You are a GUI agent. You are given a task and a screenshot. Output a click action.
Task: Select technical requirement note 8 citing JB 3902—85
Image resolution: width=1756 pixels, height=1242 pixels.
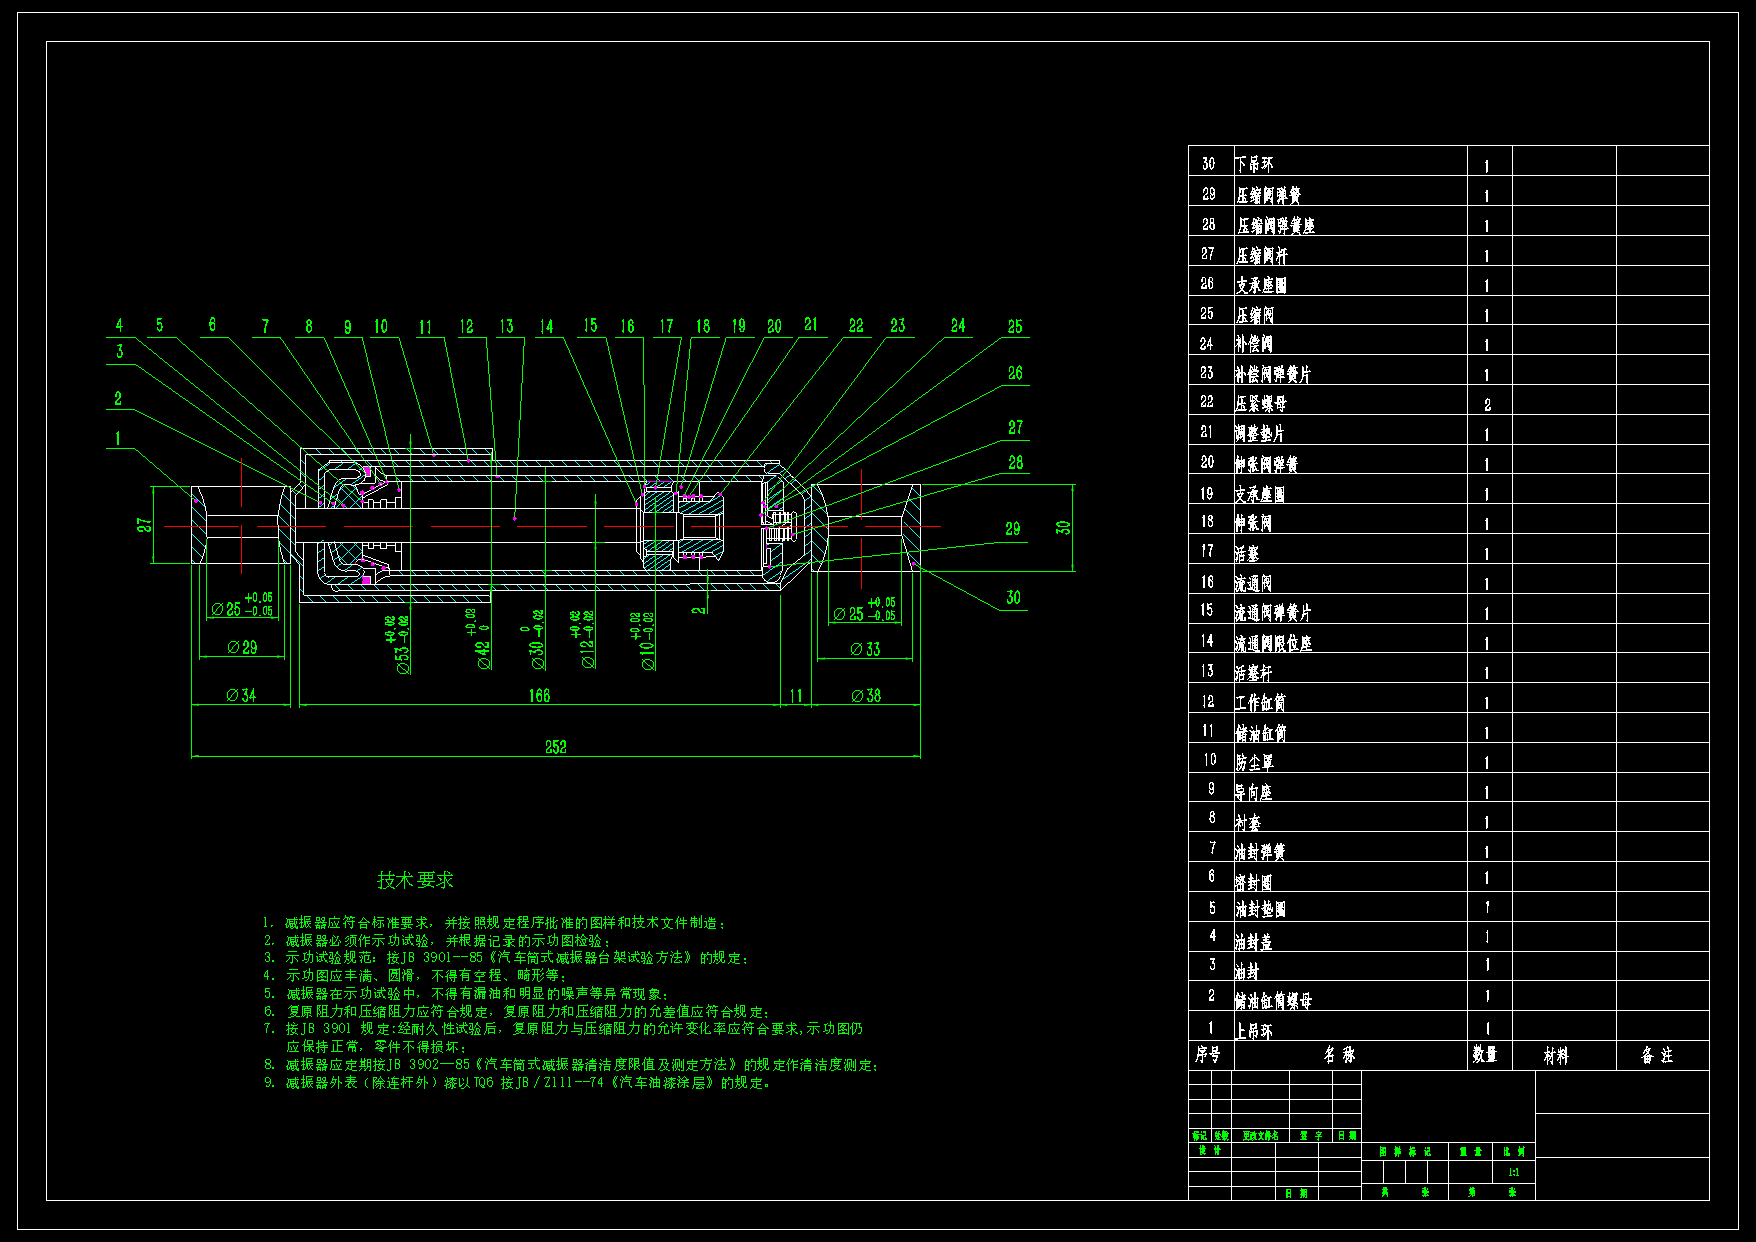tap(571, 1065)
